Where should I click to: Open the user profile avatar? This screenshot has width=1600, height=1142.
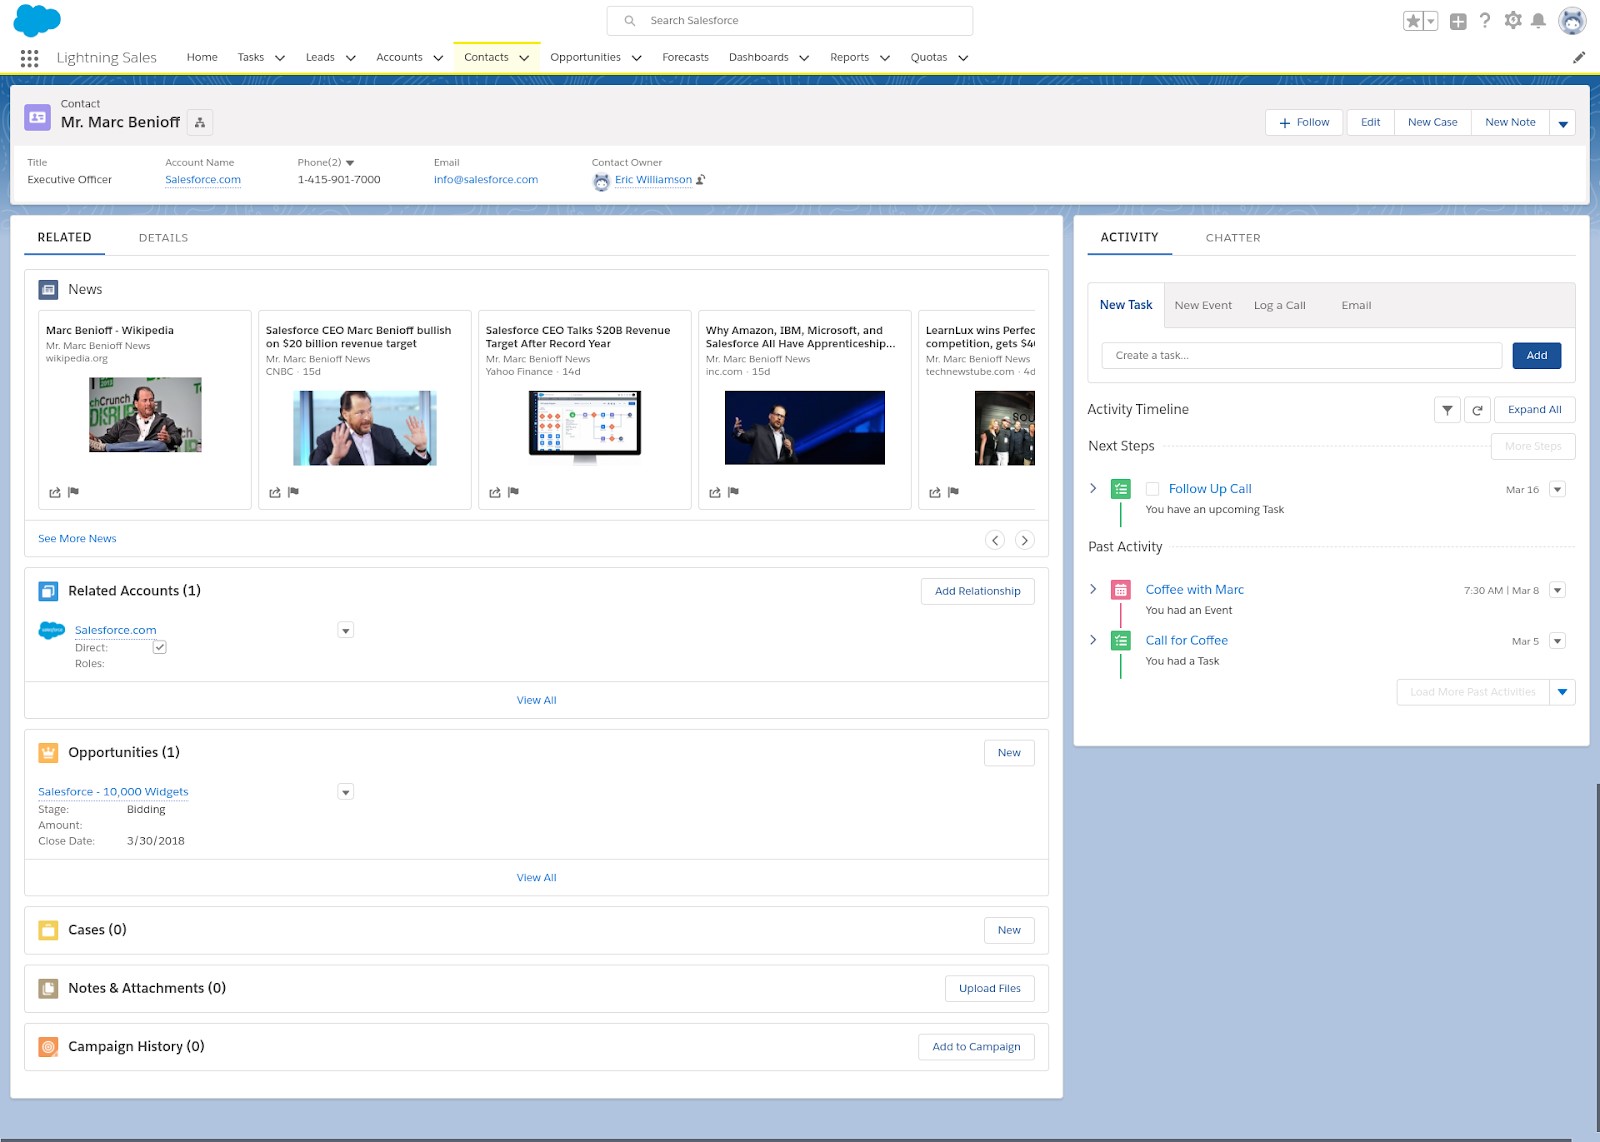(1573, 20)
